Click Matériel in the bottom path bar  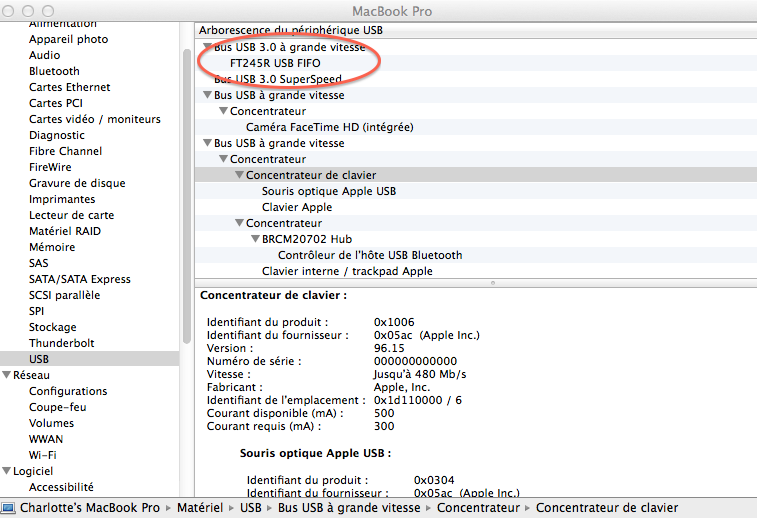coord(200,508)
